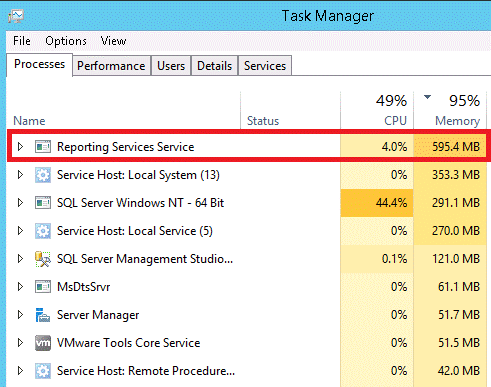The width and height of the screenshot is (491, 387).
Task: Click the SQL Server Windows NT process icon
Action: point(43,203)
